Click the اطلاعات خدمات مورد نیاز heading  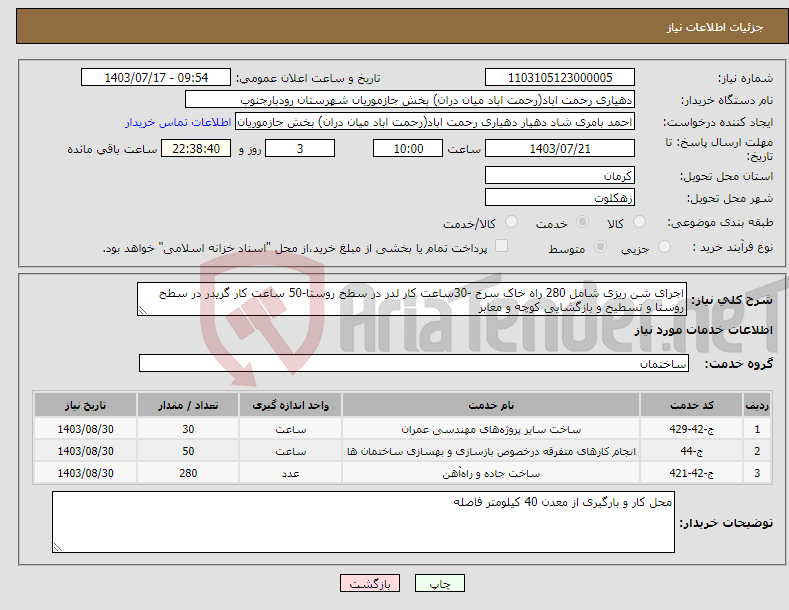703,330
